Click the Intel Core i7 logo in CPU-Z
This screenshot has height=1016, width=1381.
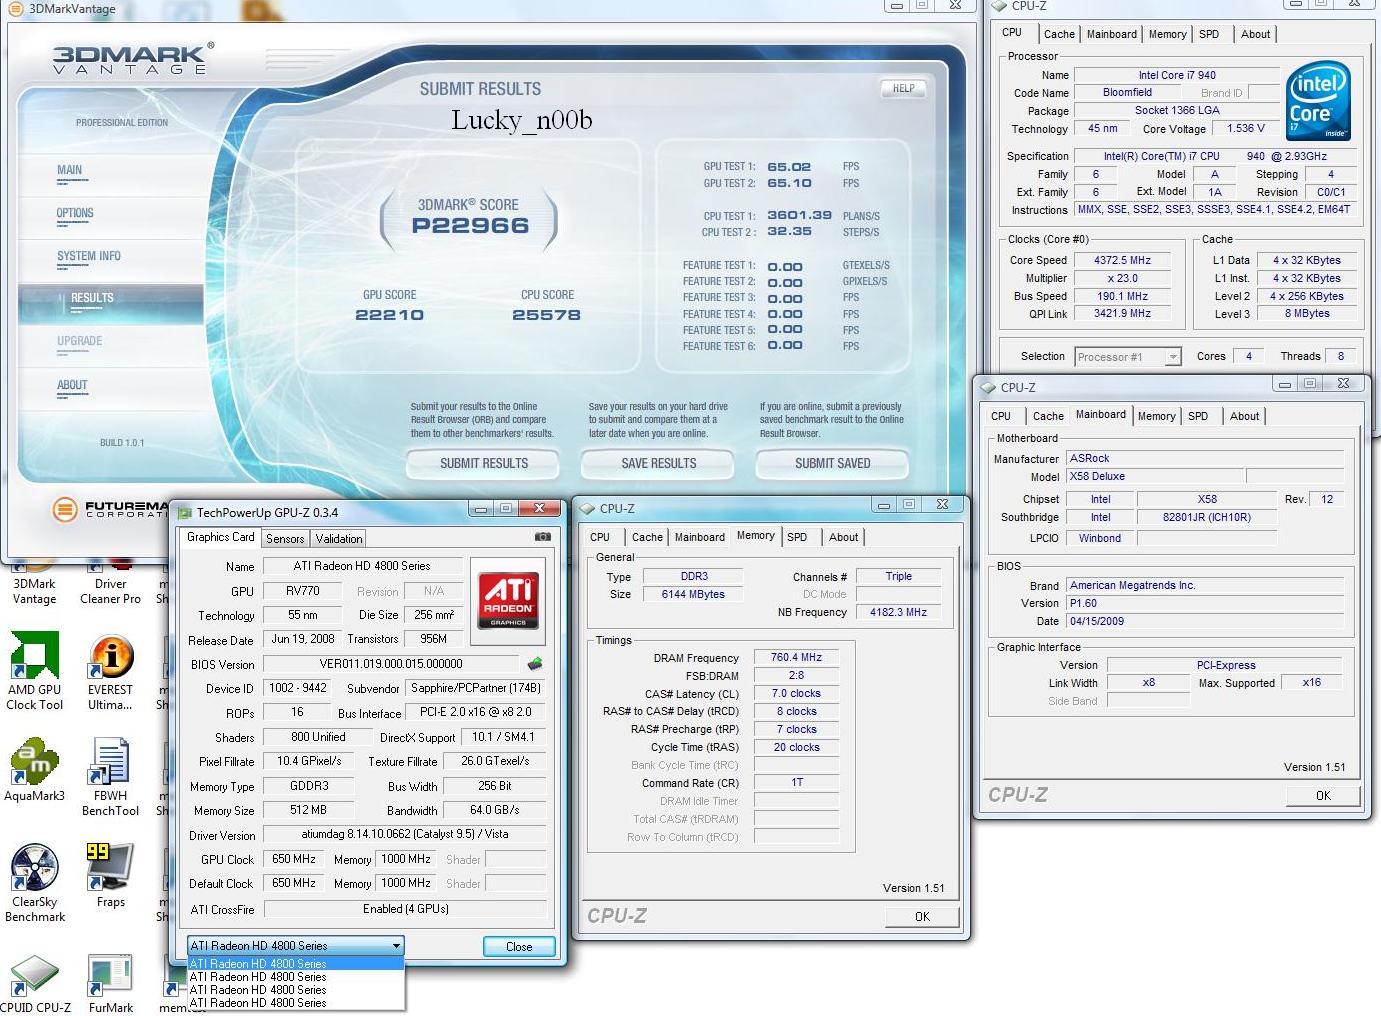coord(1317,101)
